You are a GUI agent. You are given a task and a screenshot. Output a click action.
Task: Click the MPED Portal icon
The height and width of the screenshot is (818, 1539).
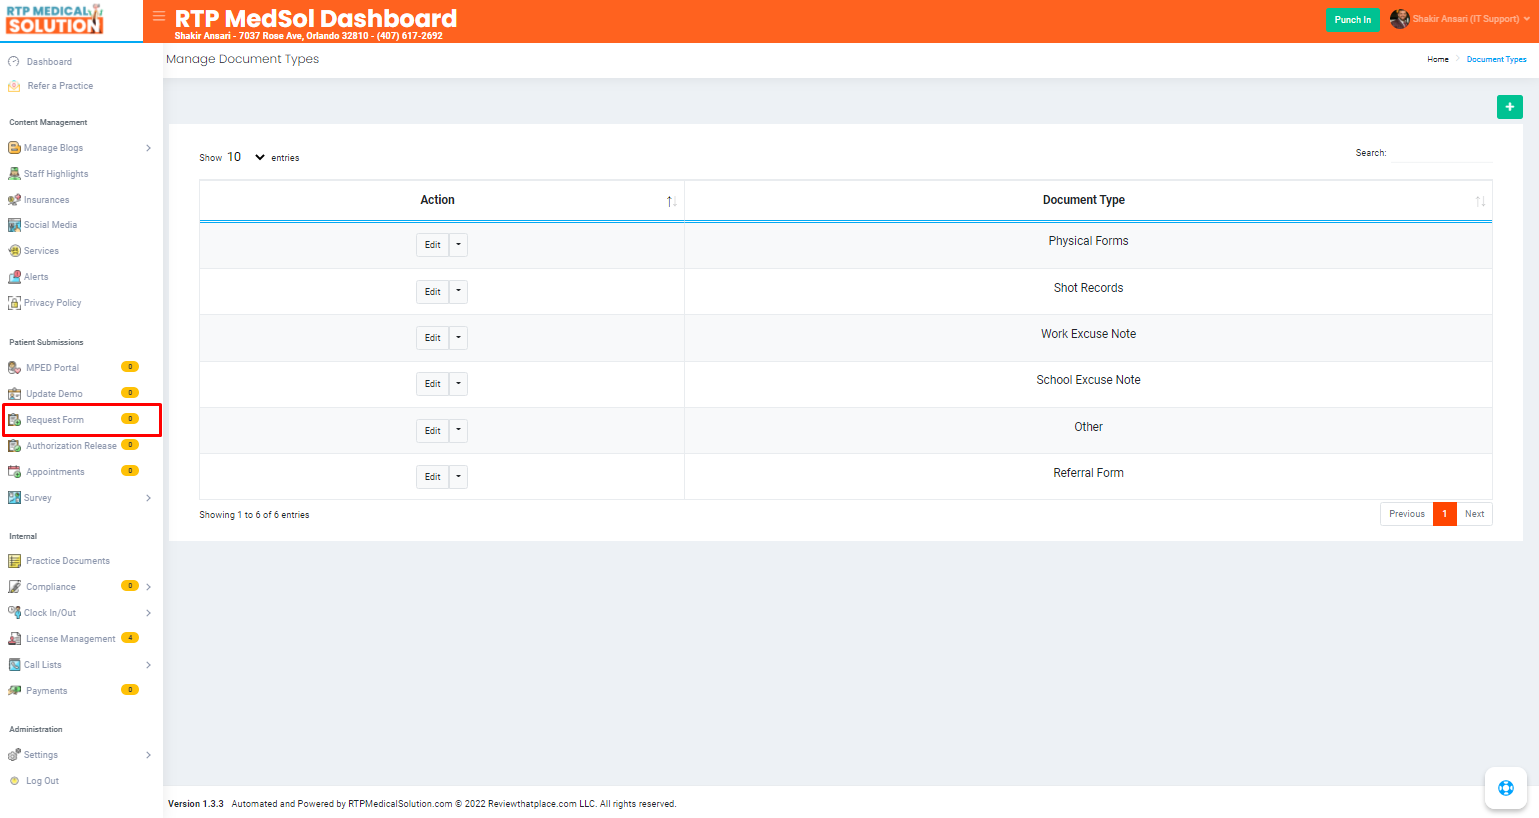coord(14,368)
